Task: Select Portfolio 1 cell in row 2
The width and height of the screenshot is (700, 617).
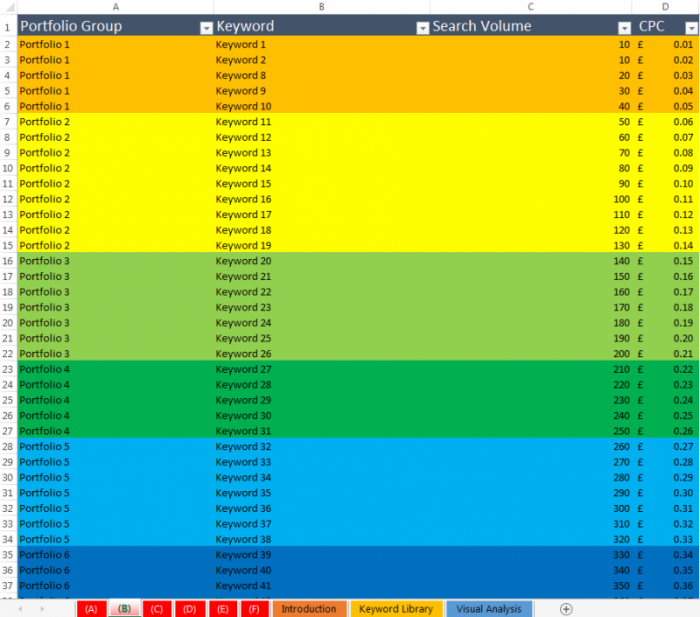Action: [116, 44]
